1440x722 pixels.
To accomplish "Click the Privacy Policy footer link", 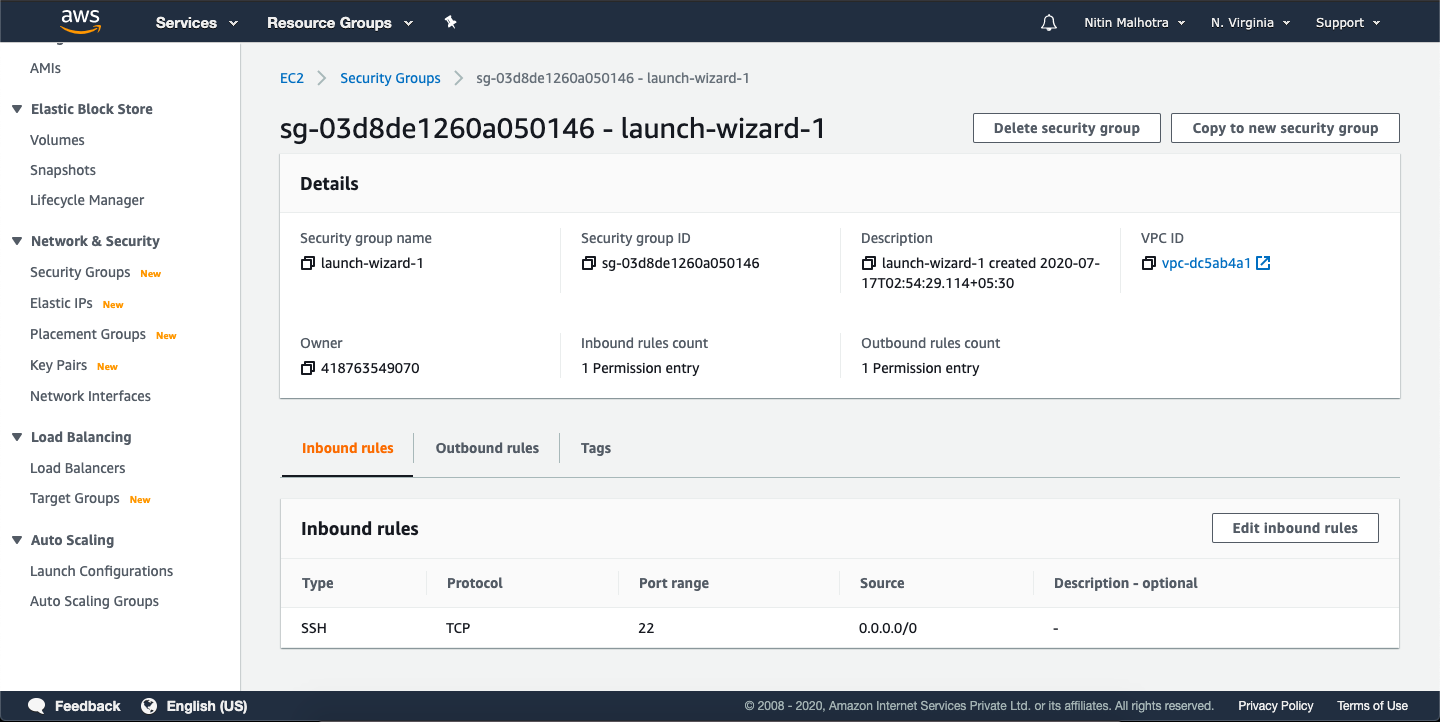I will (x=1276, y=706).
